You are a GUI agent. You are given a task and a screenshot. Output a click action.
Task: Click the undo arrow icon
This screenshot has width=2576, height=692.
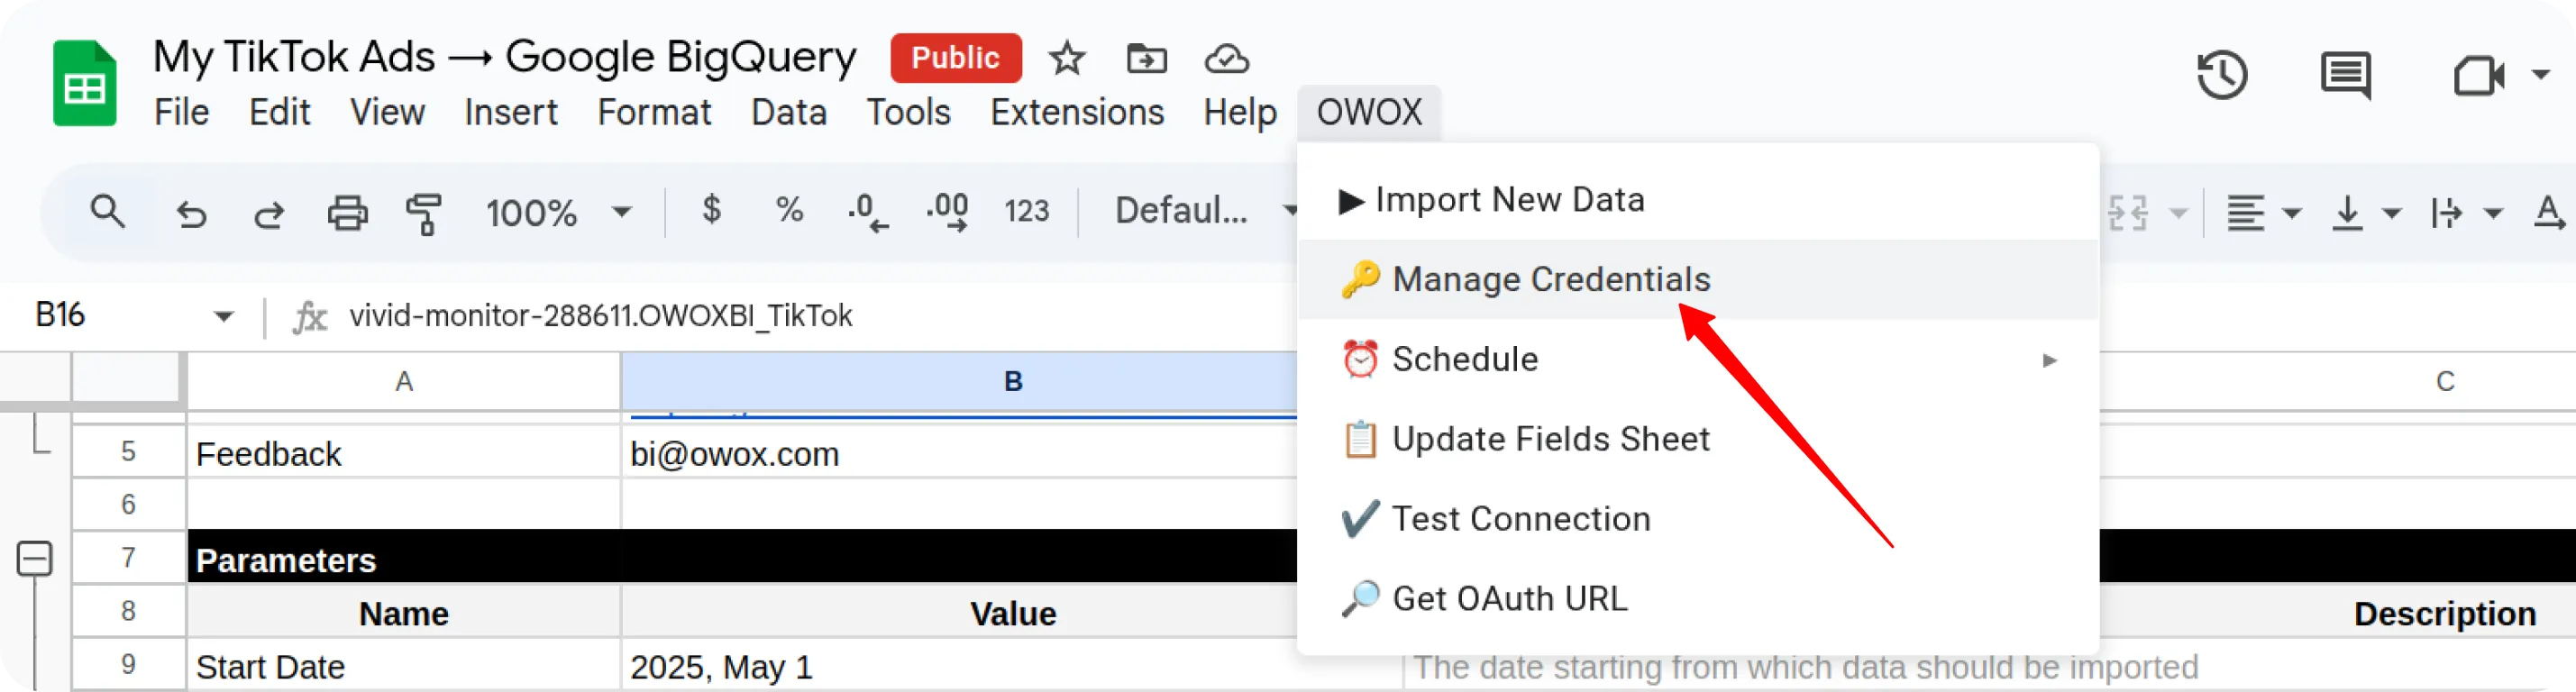191,213
